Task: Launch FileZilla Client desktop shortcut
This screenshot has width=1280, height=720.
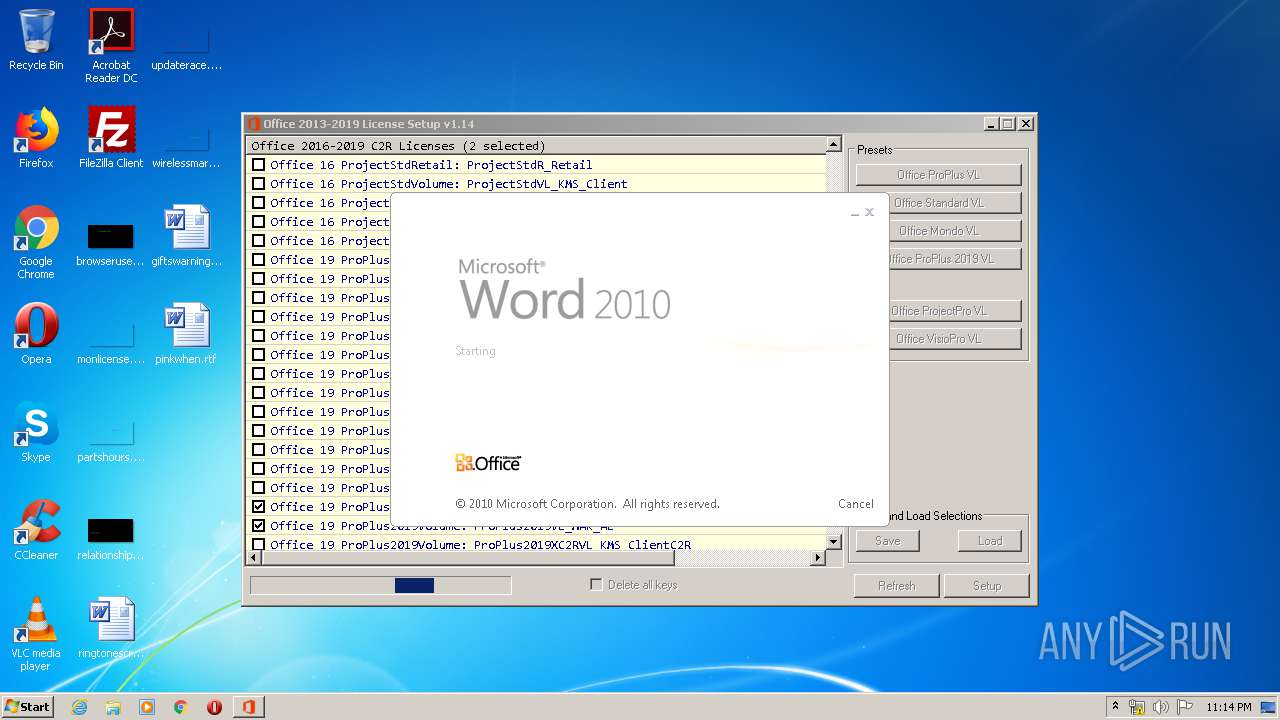Action: (111, 138)
